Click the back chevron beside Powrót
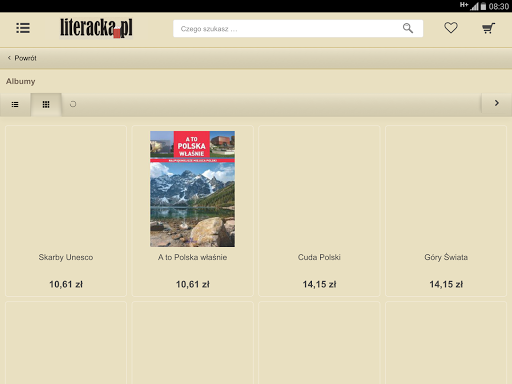This screenshot has height=384, width=512. 9,58
